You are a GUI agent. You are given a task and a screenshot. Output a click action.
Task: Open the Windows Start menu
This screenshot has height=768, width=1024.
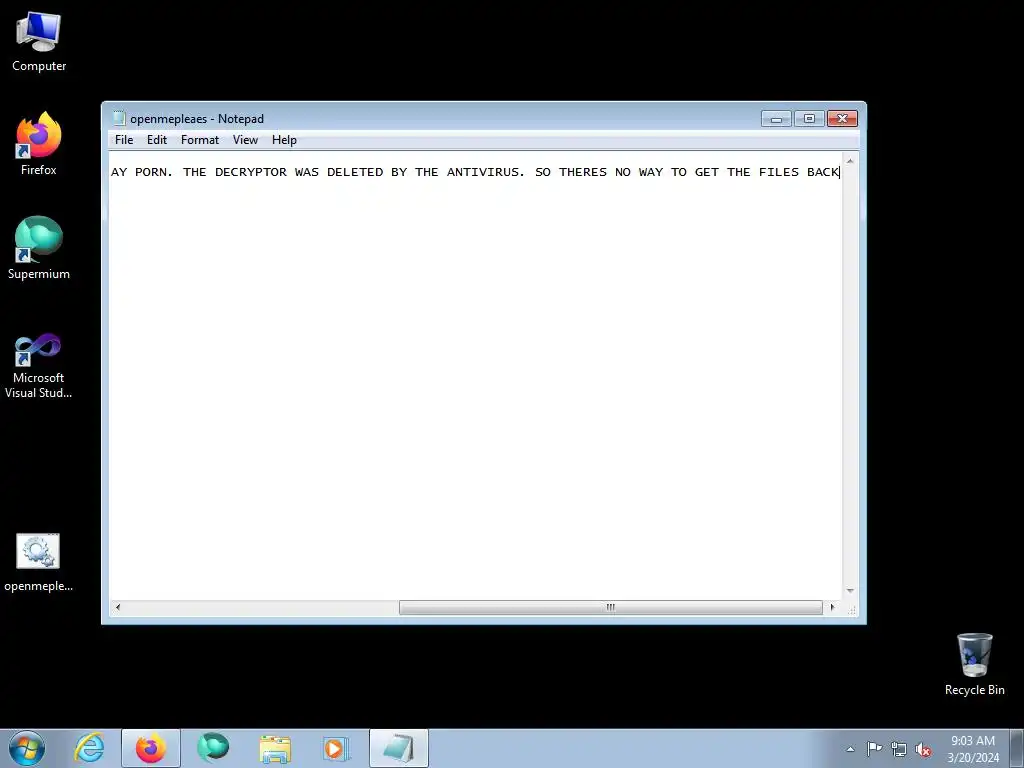click(x=27, y=748)
